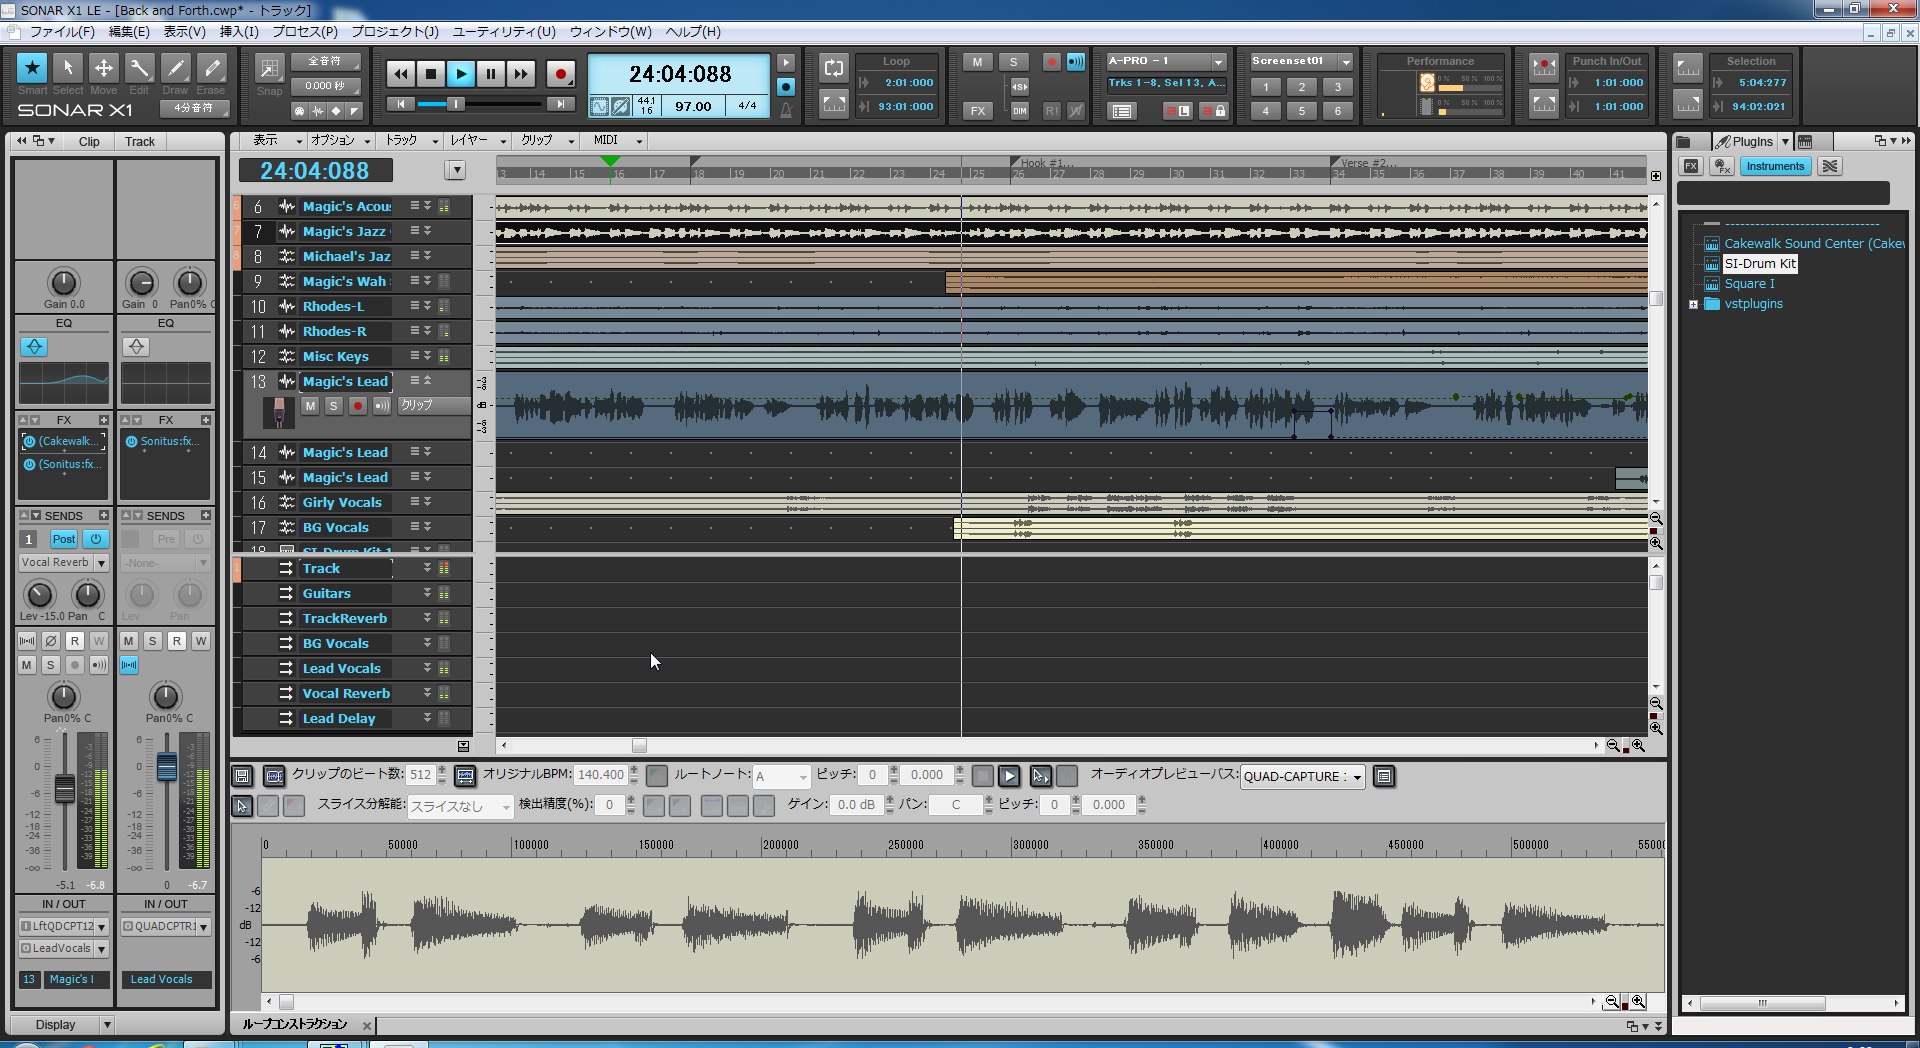Select the Smart tool
The width and height of the screenshot is (1920, 1048).
pos(32,68)
